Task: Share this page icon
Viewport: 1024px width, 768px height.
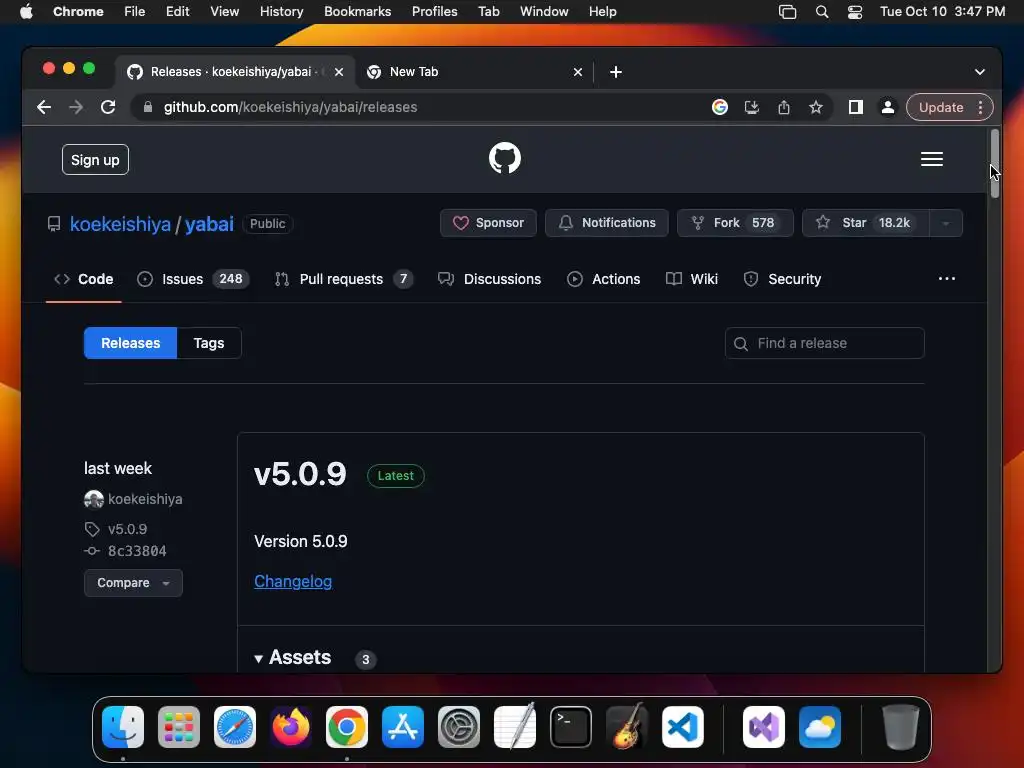Action: pyautogui.click(x=784, y=107)
